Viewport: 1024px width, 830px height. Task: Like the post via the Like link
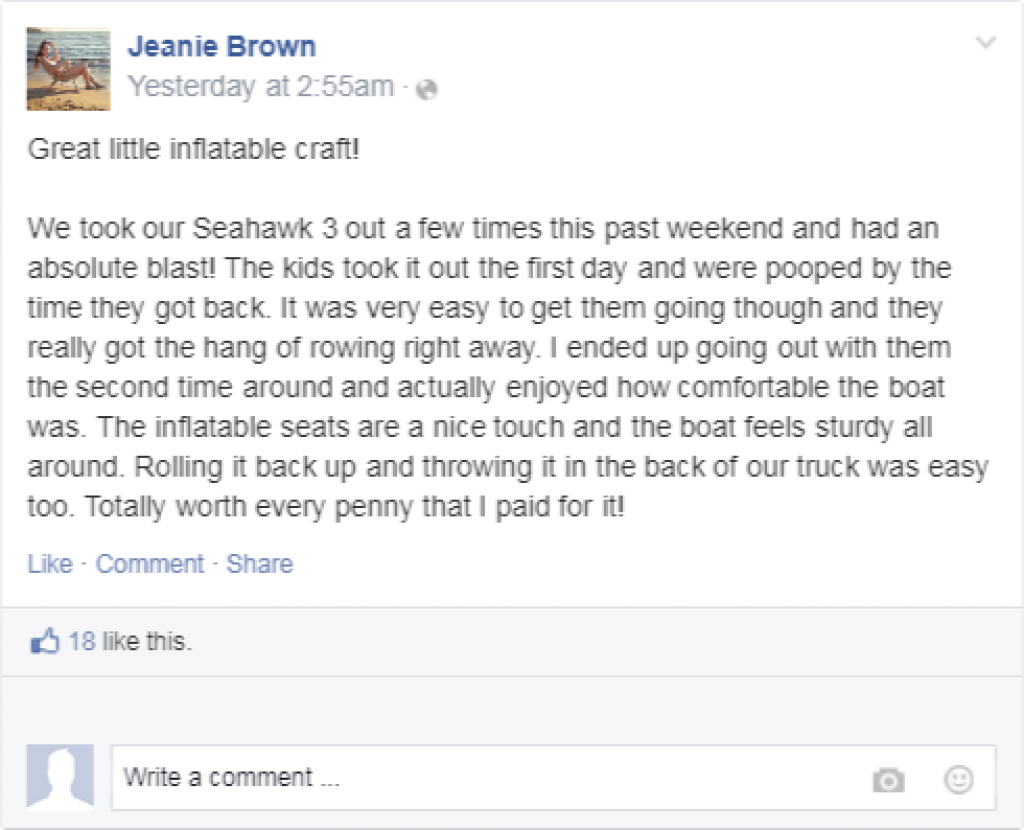point(50,564)
